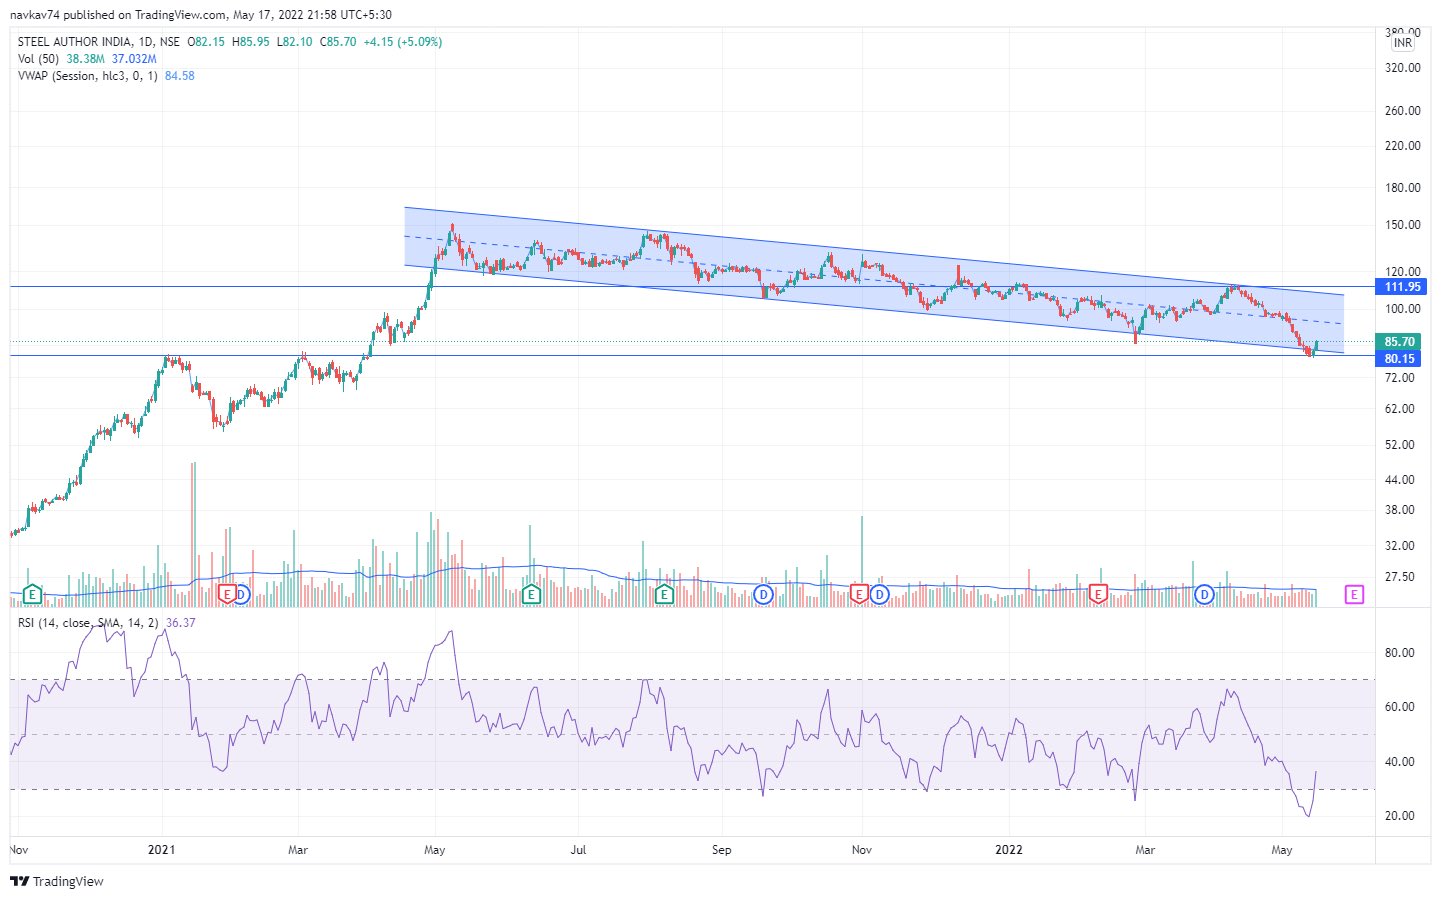Click the 80.00 RSI axis label

click(1399, 653)
